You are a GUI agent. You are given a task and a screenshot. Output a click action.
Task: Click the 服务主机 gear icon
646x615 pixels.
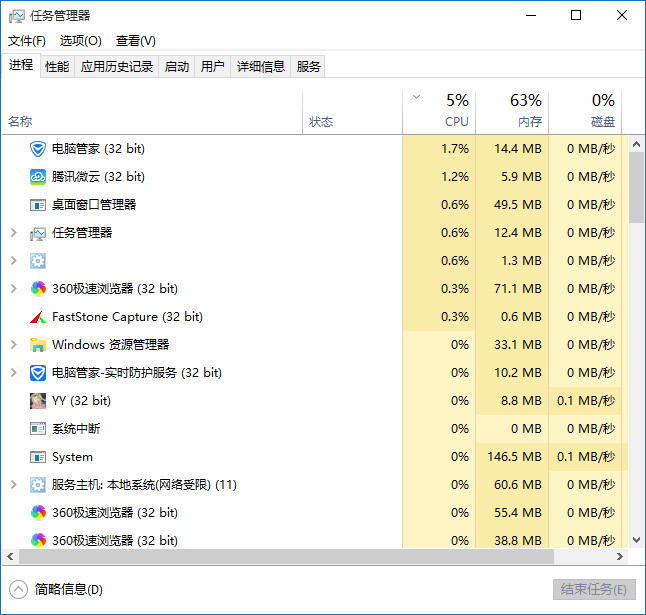[38, 485]
